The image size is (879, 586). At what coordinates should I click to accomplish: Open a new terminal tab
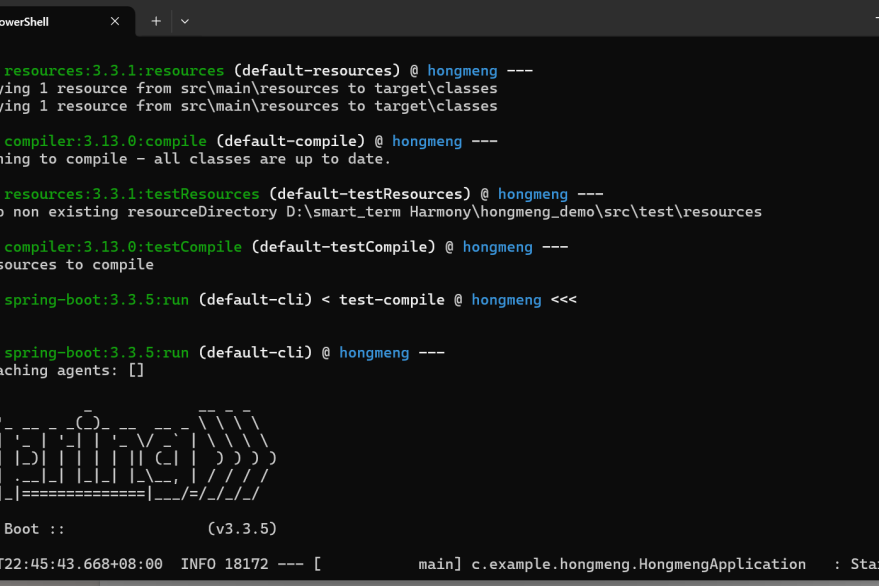[156, 21]
